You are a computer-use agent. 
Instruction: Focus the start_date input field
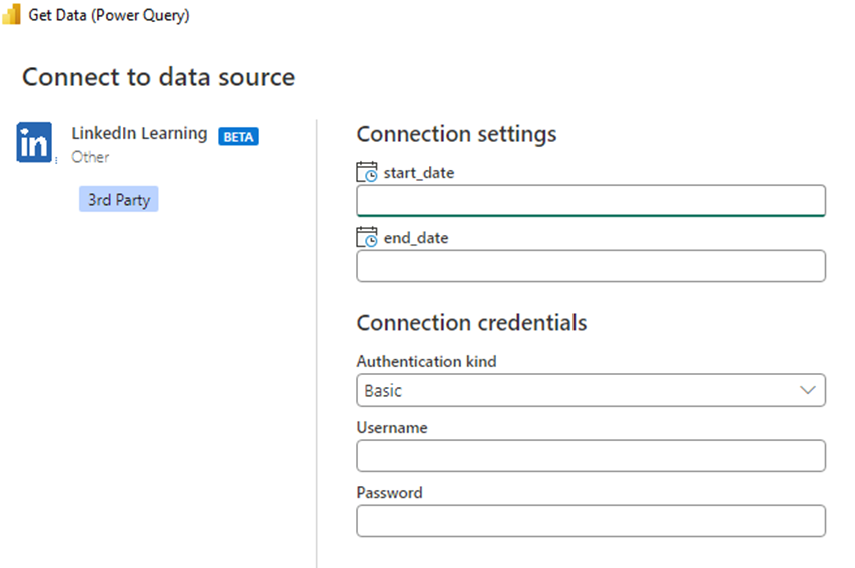591,200
